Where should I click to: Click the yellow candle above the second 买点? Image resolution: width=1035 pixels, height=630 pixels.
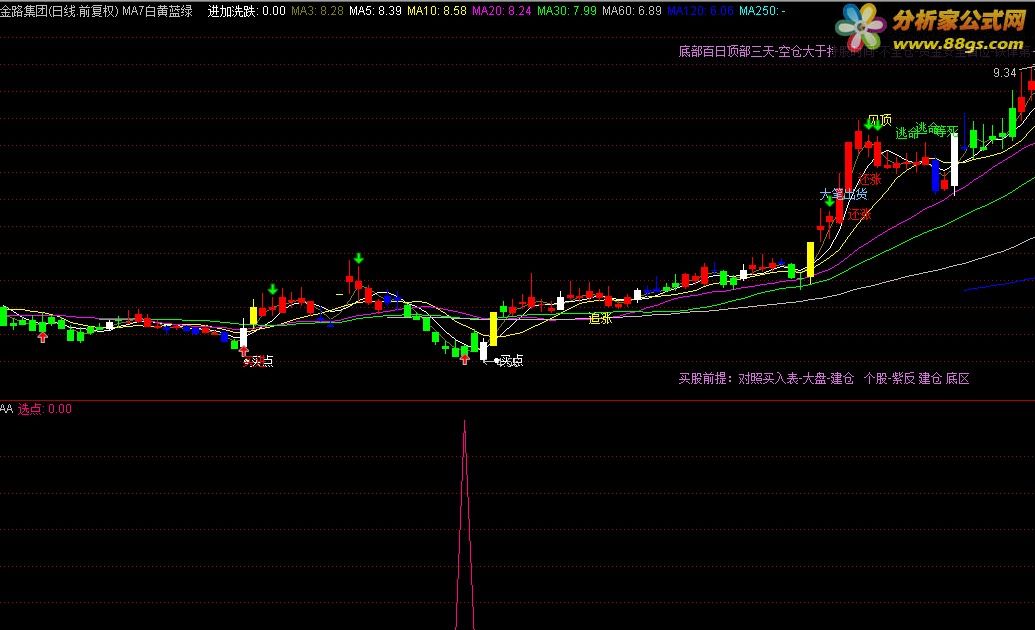pyautogui.click(x=493, y=328)
